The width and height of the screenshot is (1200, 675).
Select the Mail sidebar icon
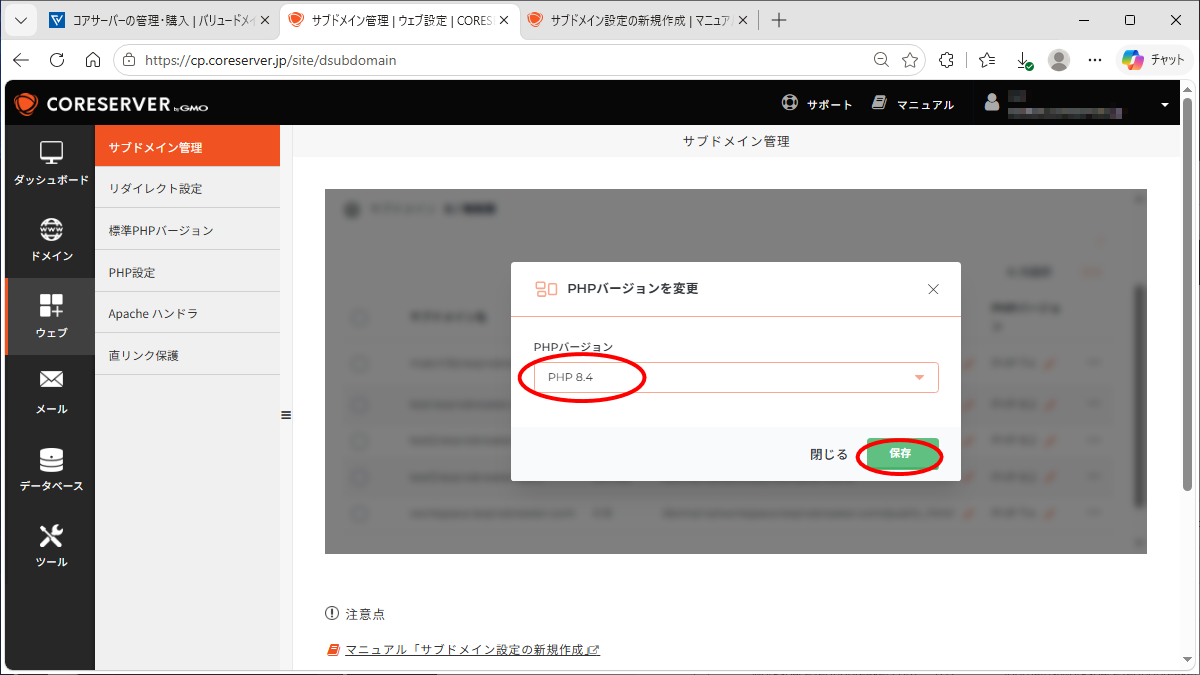click(51, 380)
